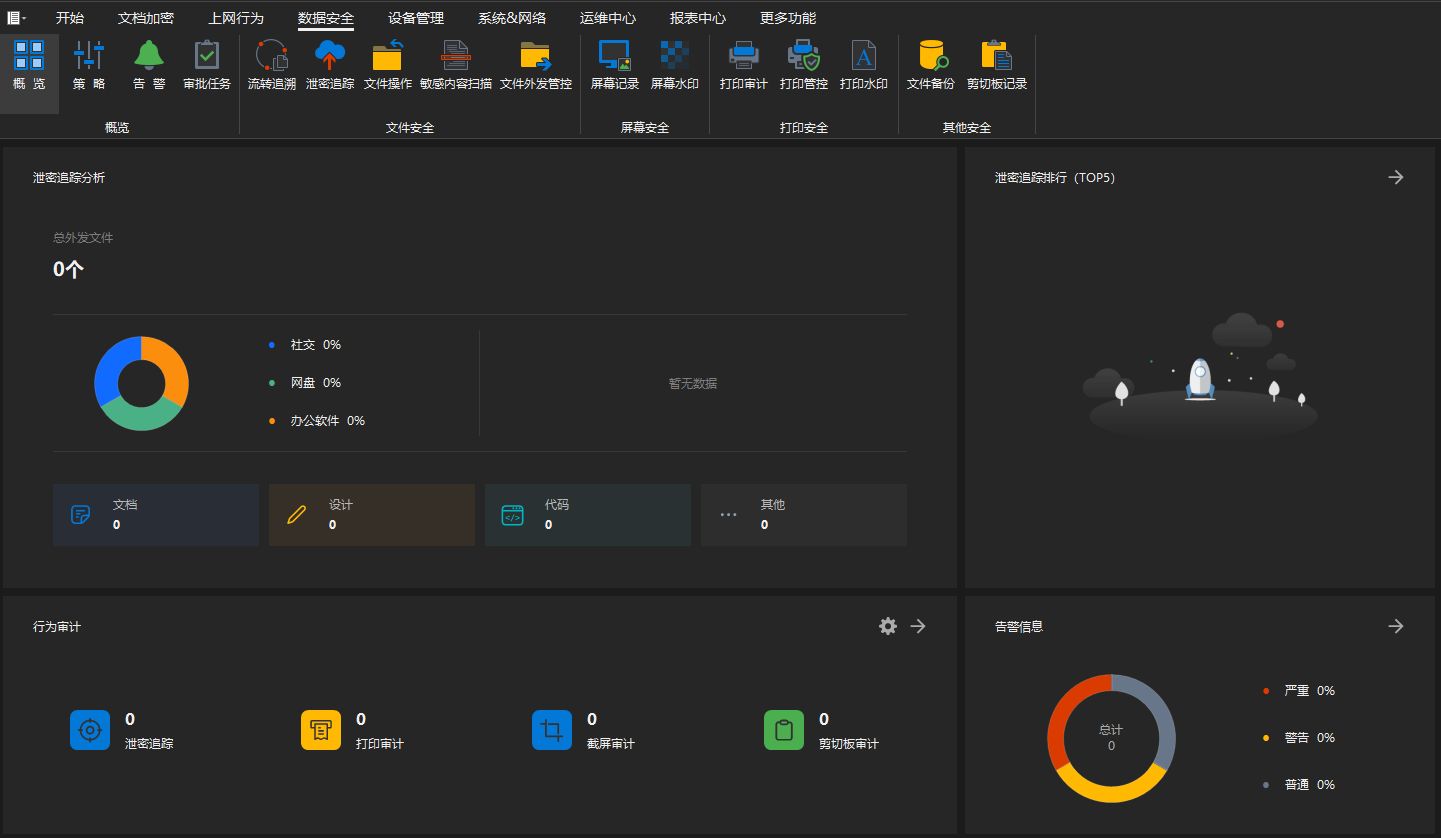This screenshot has height=838, width=1441.
Task: Open 行为审计 settings gear
Action: click(888, 626)
